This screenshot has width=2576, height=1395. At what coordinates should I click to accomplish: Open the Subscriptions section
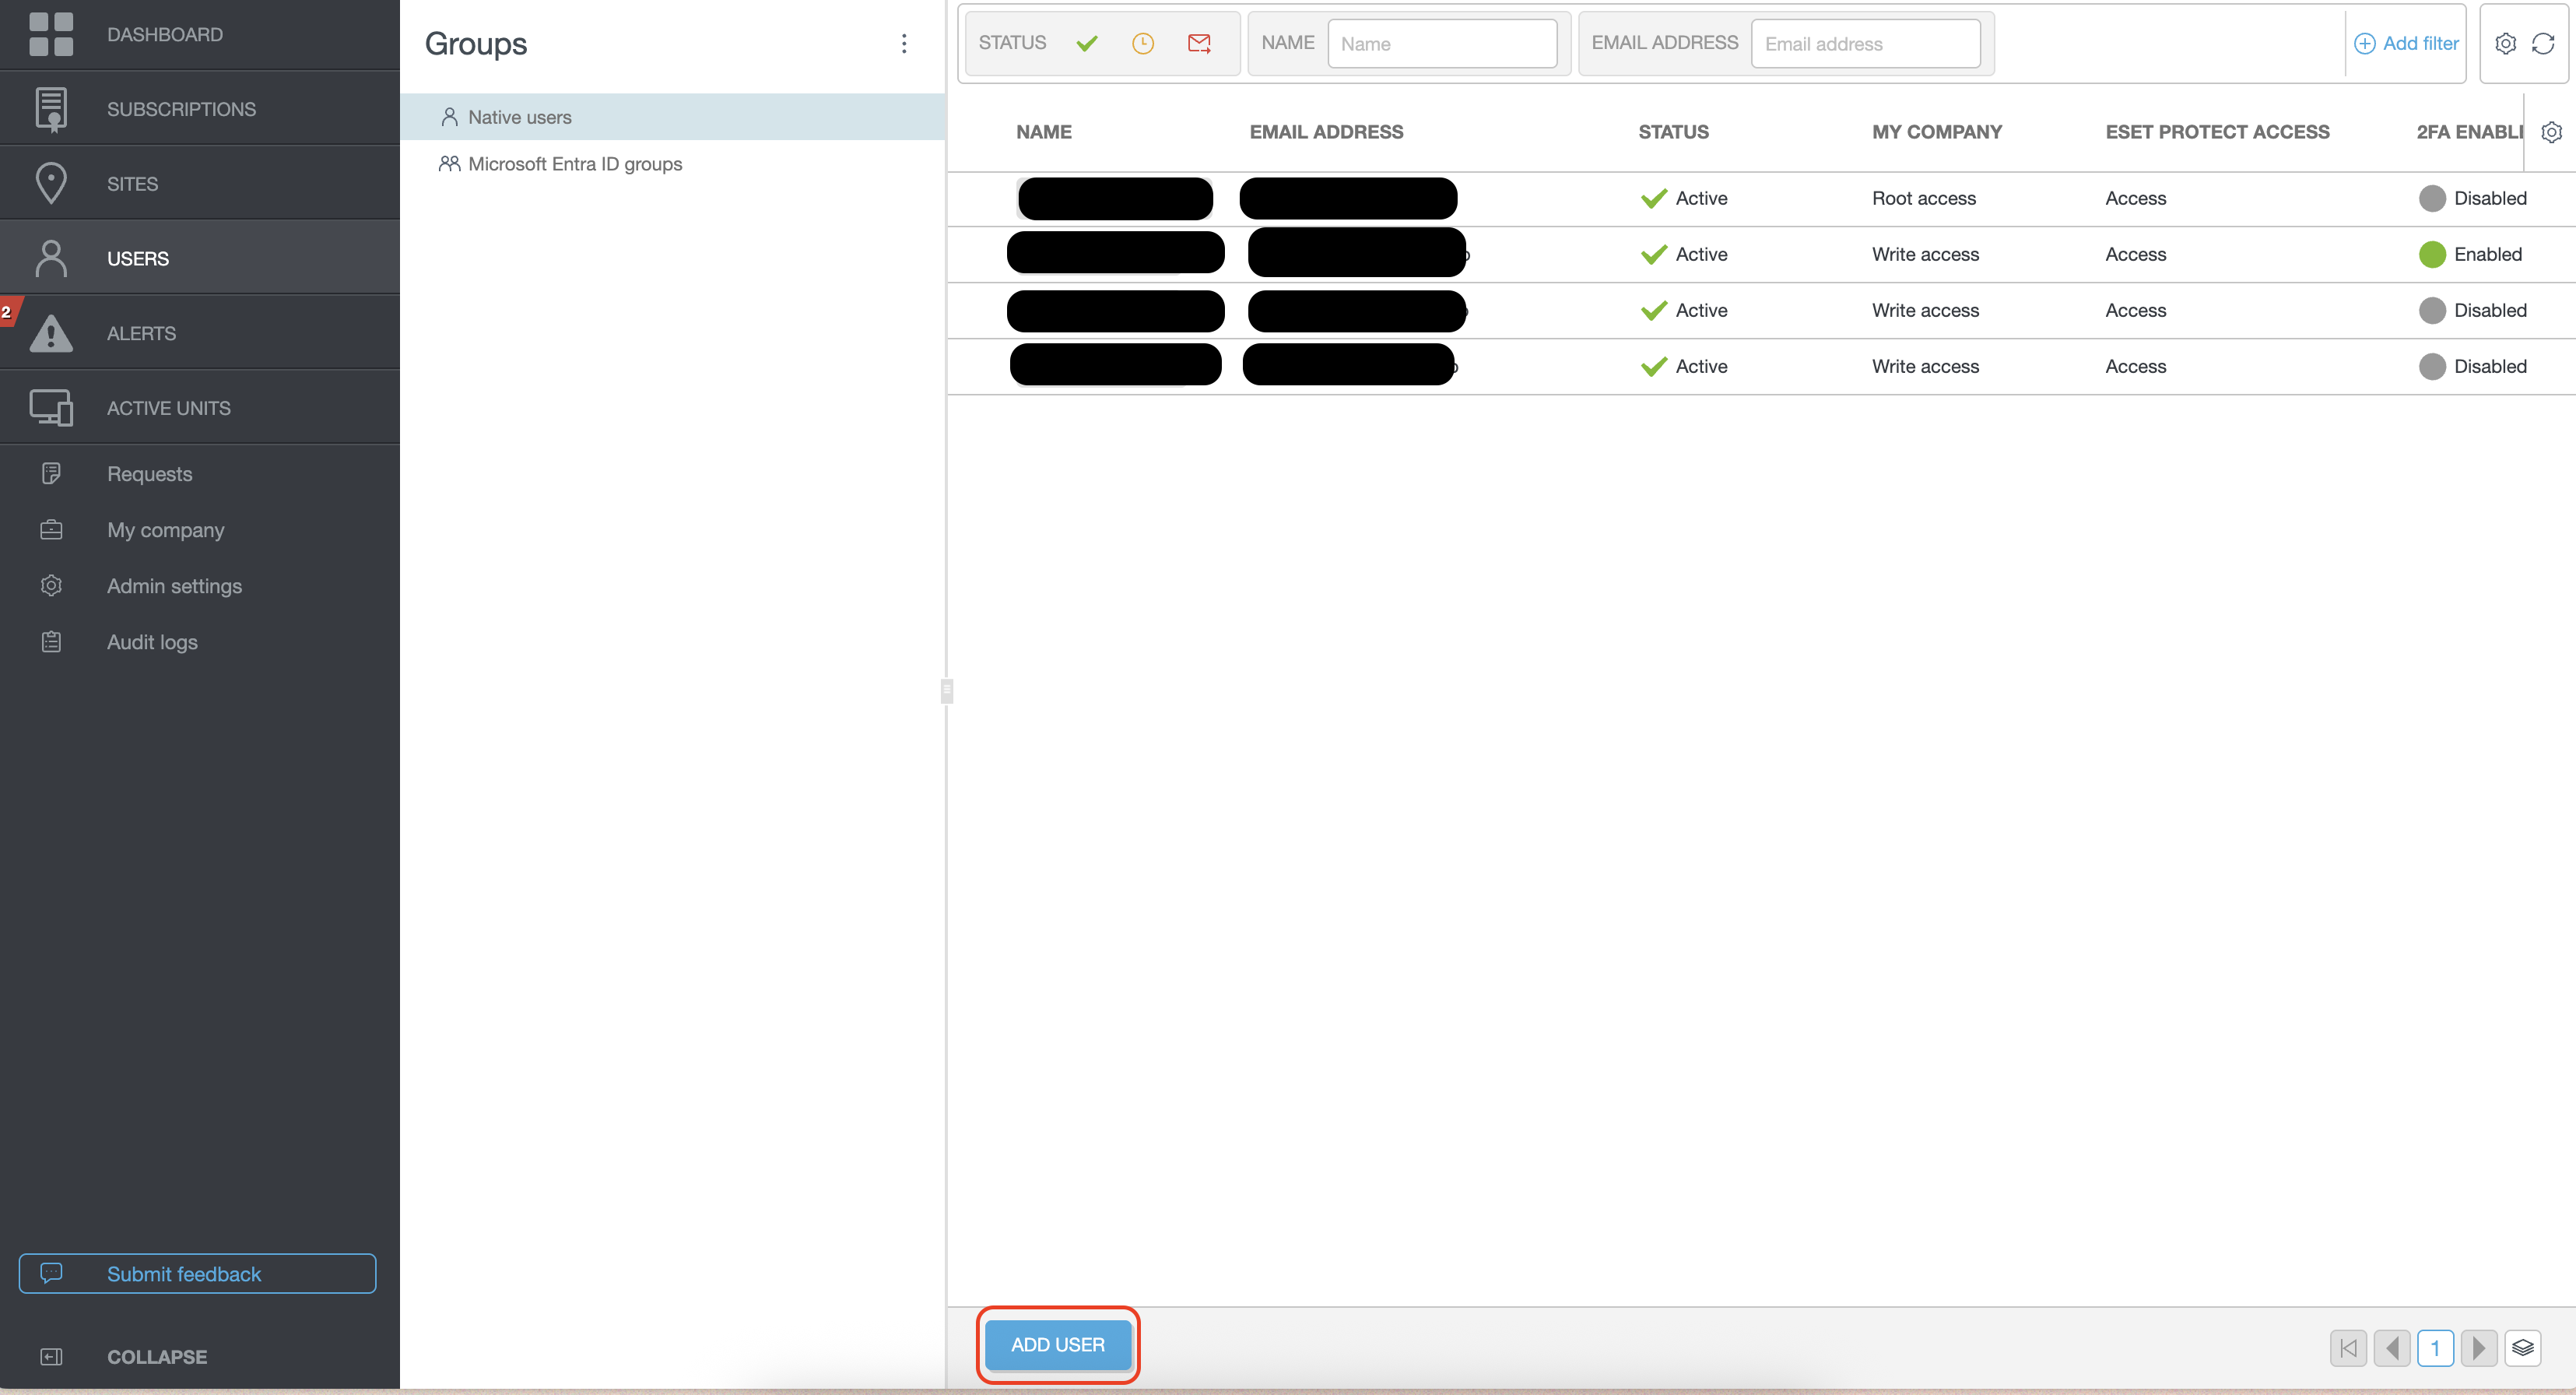[200, 109]
